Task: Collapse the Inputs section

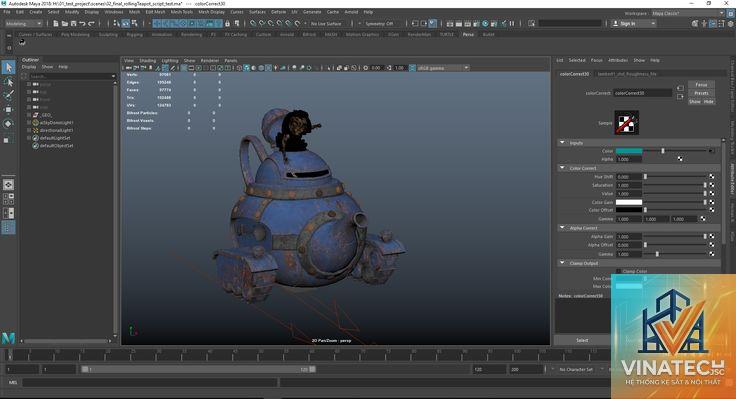Action: pyautogui.click(x=562, y=143)
